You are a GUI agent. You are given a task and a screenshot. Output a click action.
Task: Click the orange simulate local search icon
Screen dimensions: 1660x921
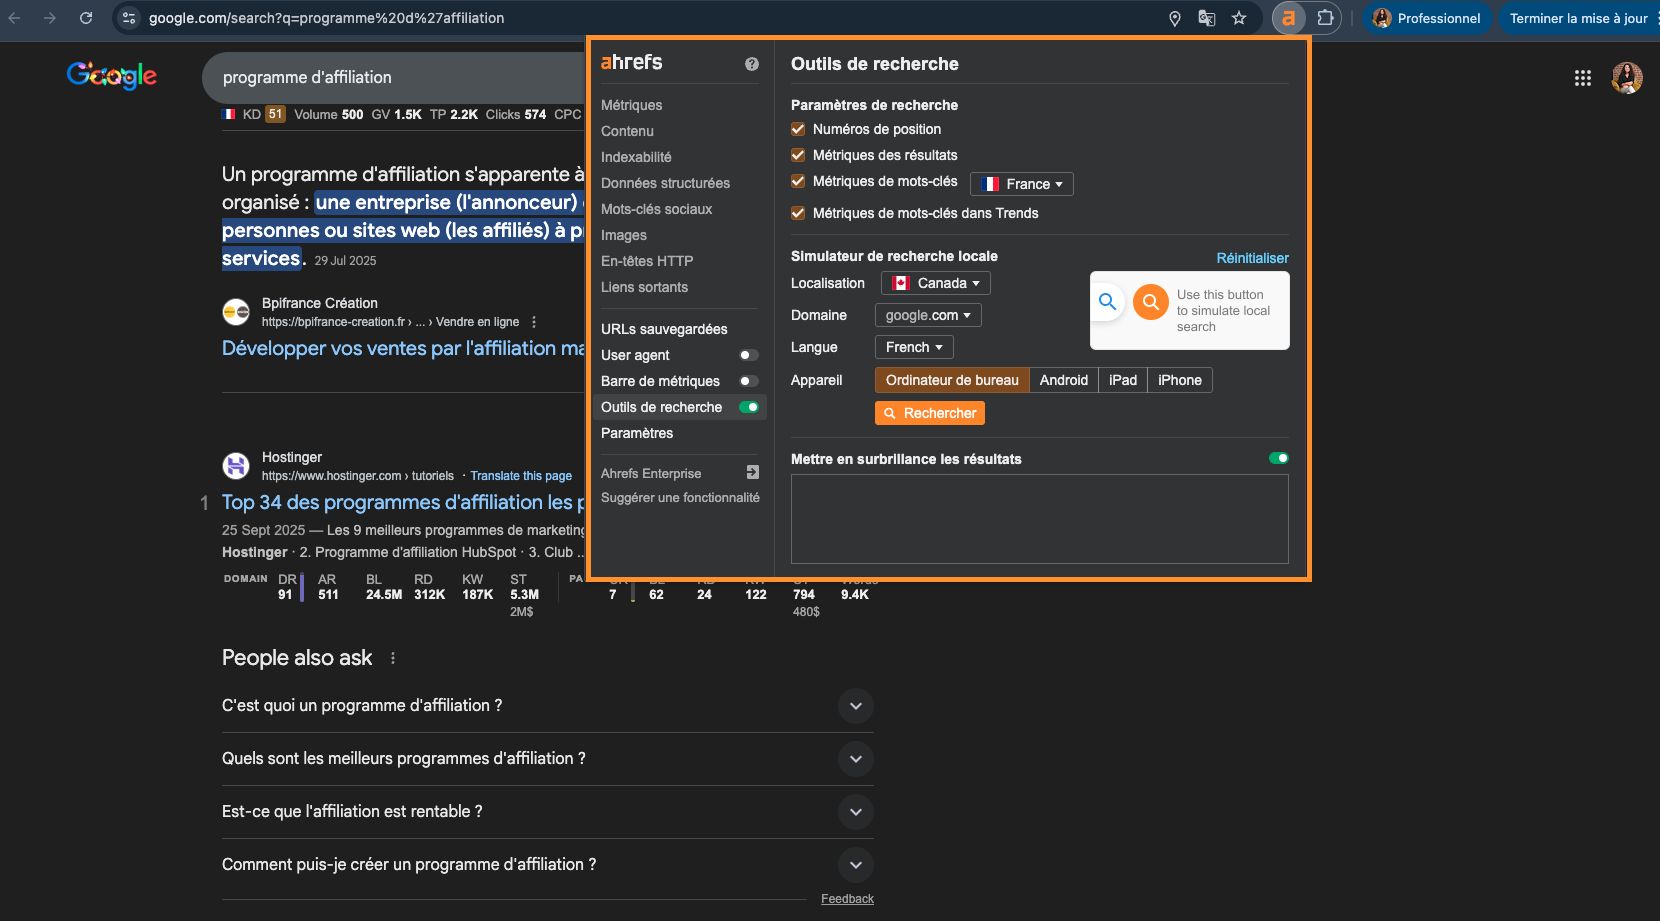(x=1151, y=301)
